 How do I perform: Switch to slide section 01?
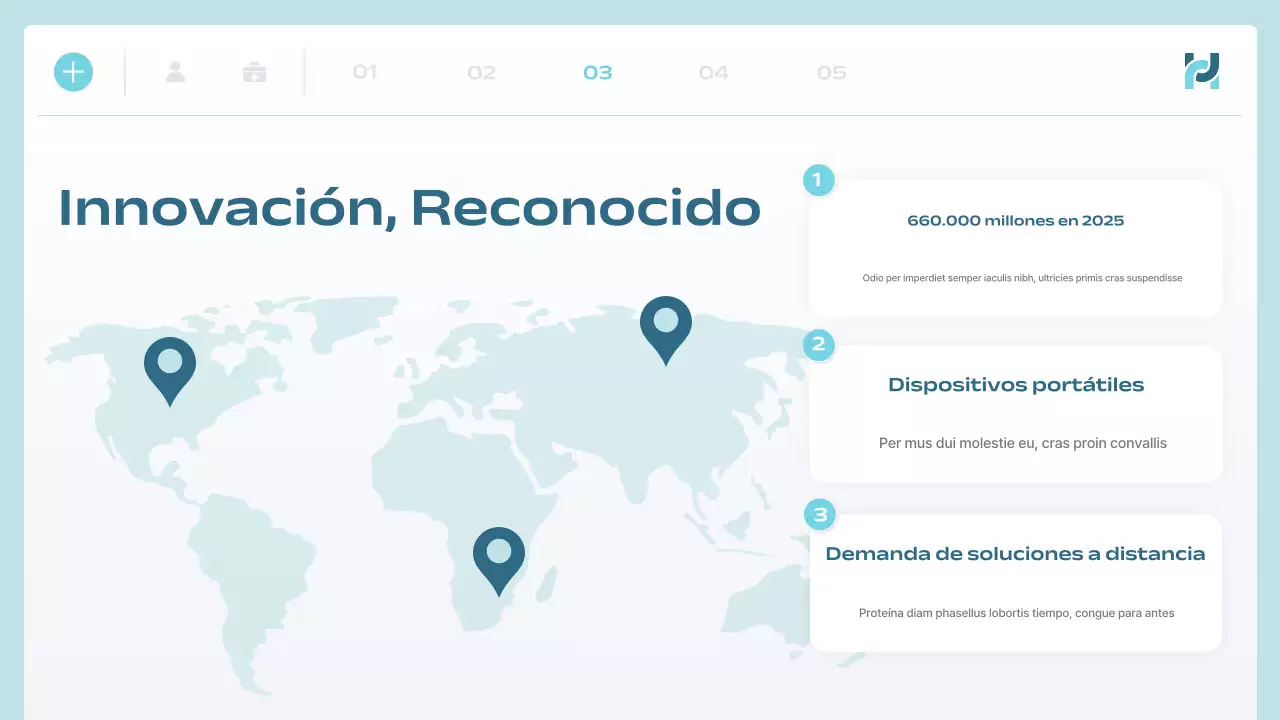[x=365, y=71]
